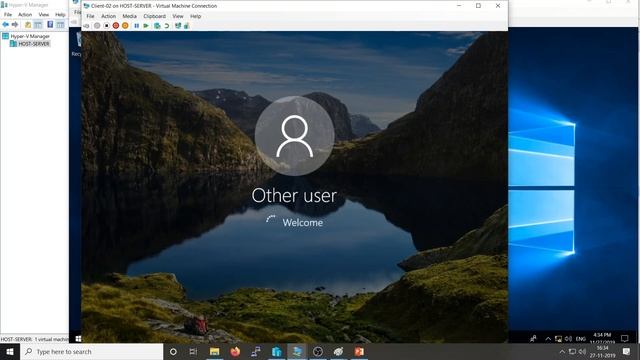The width and height of the screenshot is (640, 360).
Task: Click the last icon in the VM Connection toolbar
Action: [x=187, y=26]
